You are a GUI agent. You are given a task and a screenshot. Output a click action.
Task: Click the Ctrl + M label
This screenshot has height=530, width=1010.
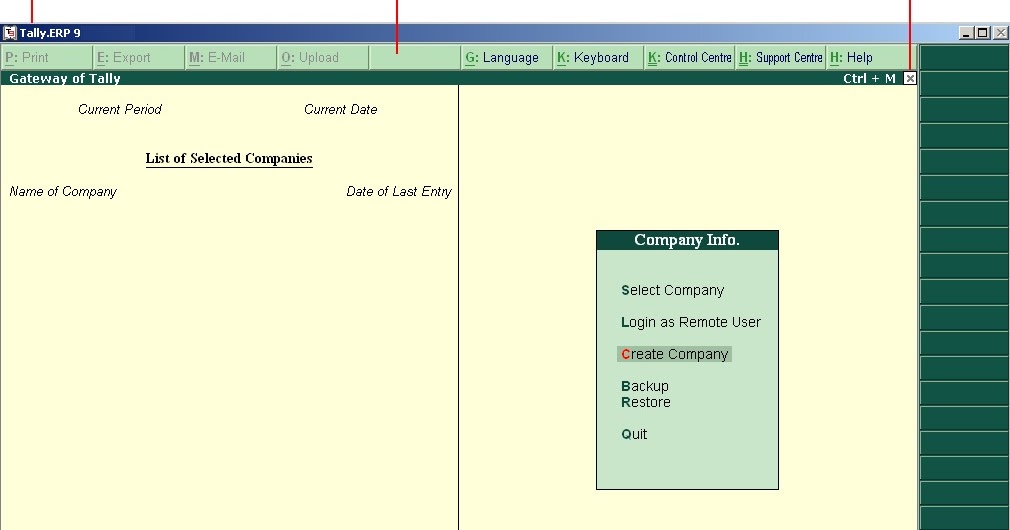(x=869, y=79)
